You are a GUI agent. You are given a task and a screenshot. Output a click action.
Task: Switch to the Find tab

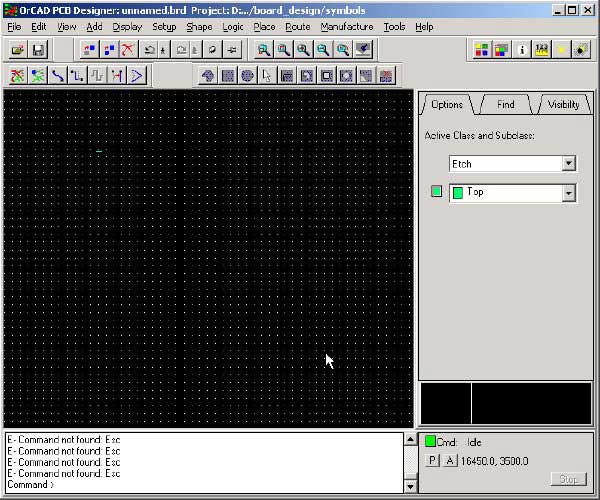click(x=506, y=104)
